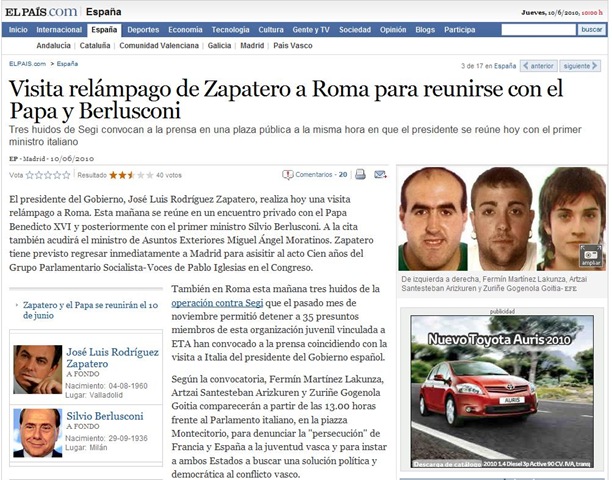Click the three fugitives photo
612x480 pixels.
[x=502, y=219]
